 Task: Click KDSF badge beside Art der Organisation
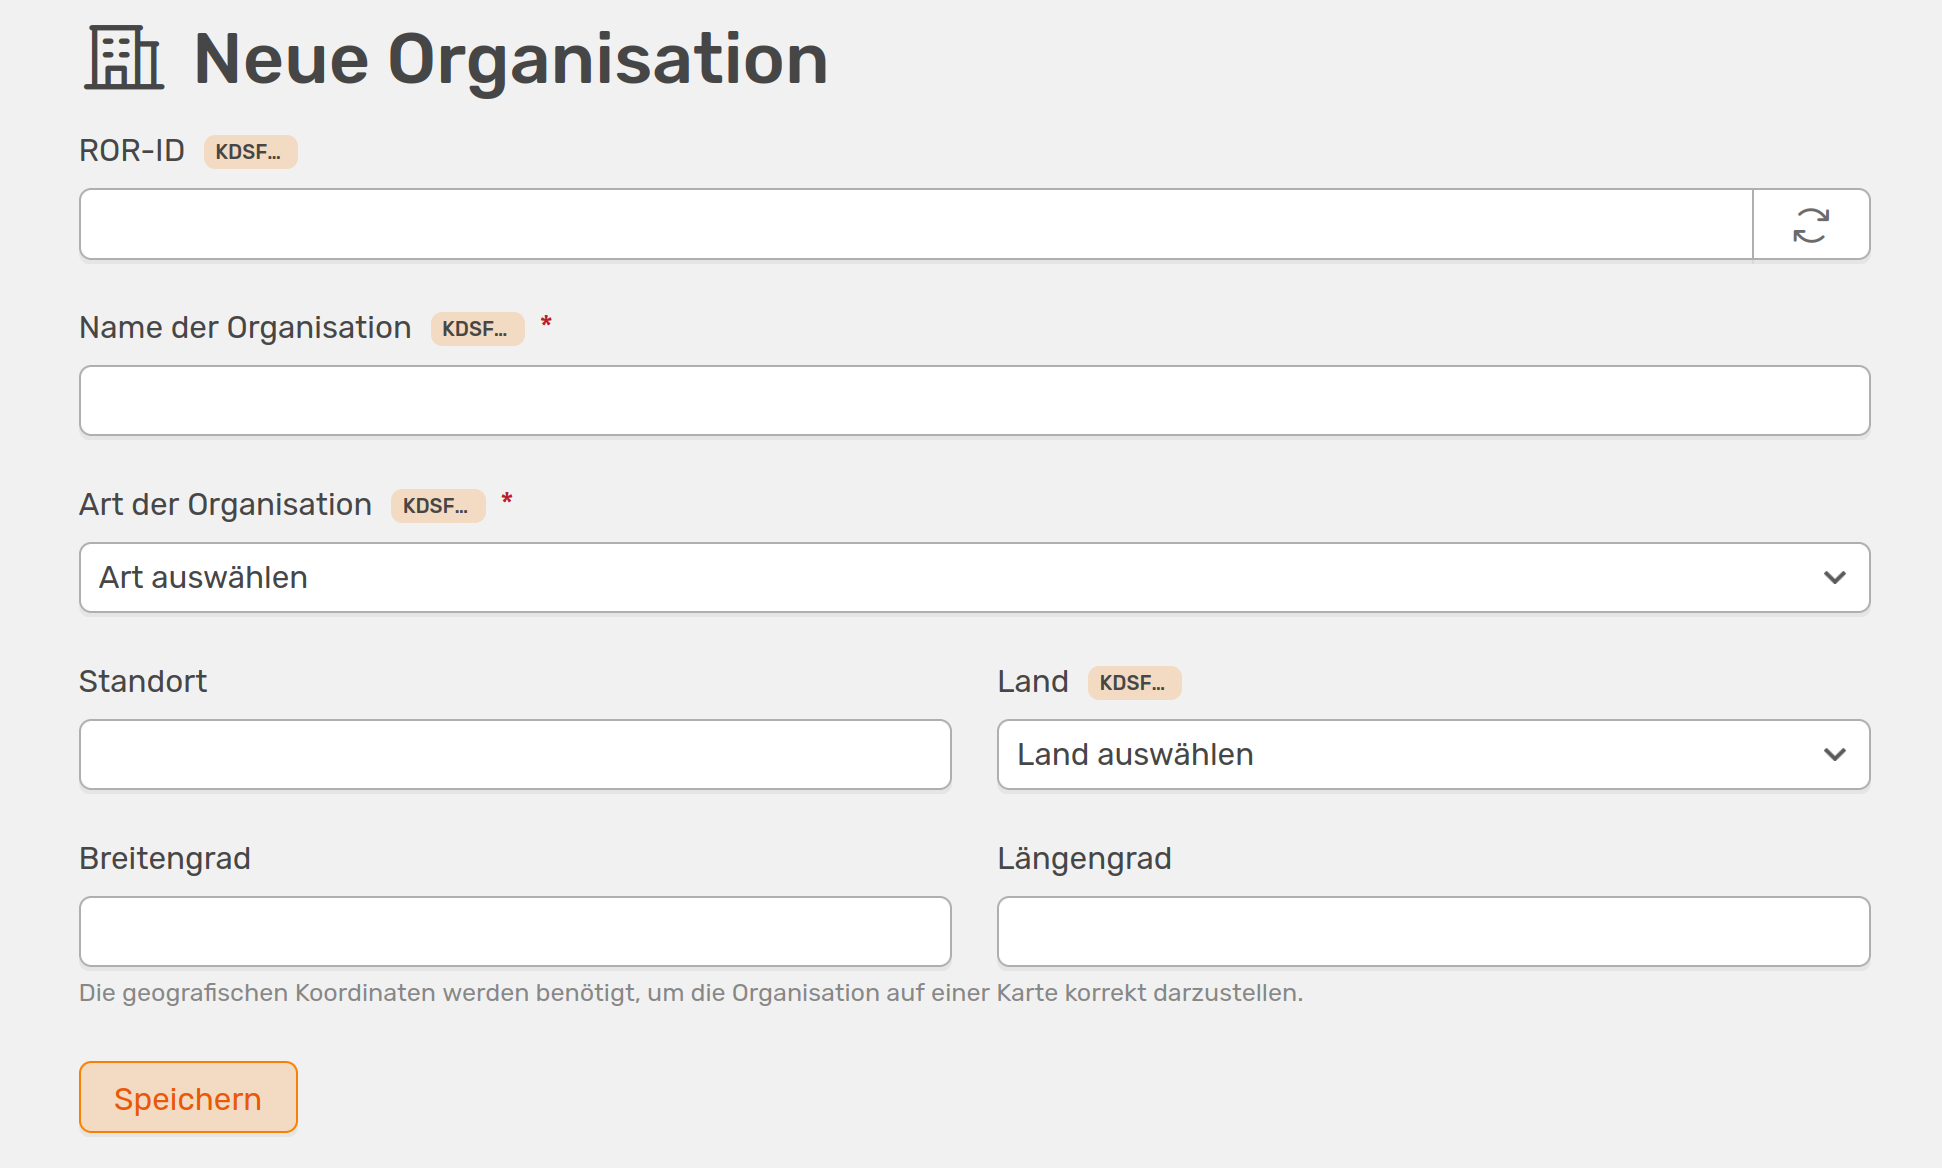[437, 506]
